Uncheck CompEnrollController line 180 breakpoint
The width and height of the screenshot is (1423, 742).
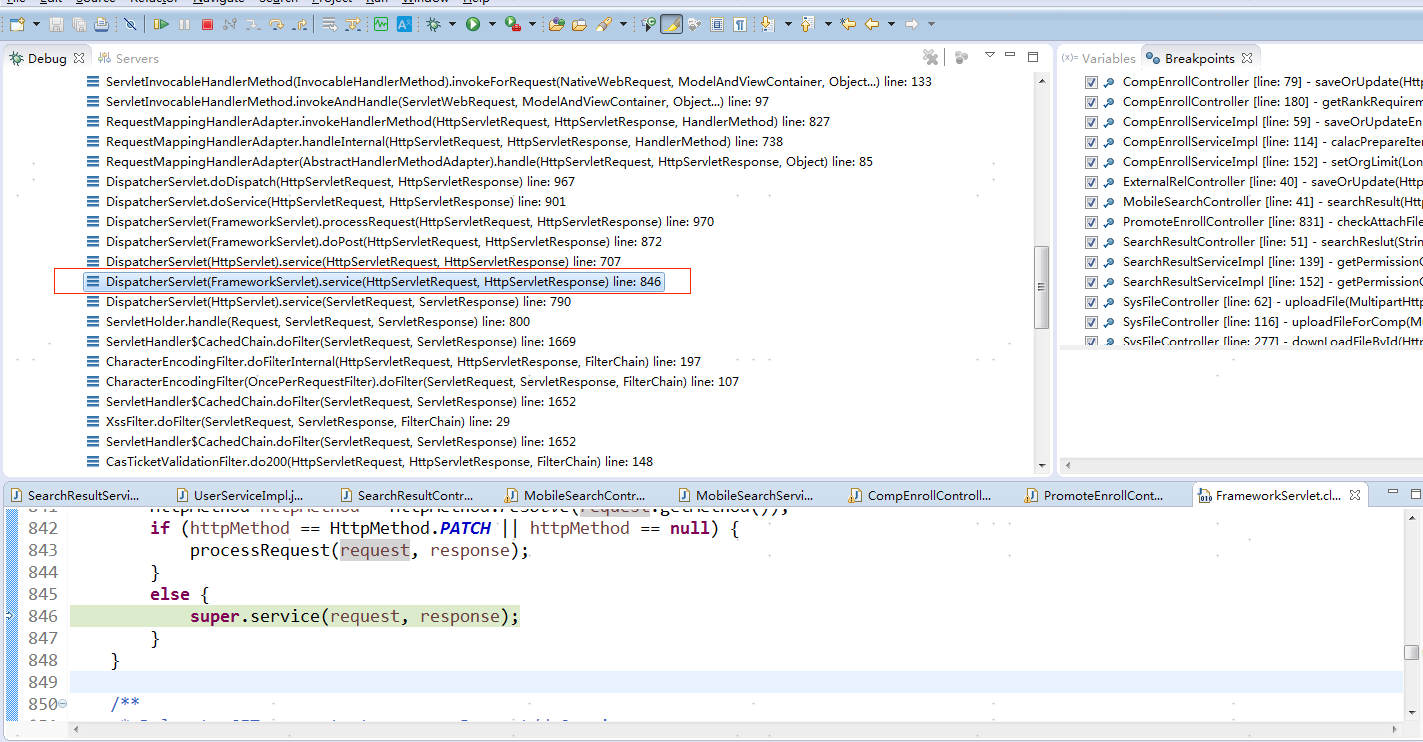[x=1091, y=102]
